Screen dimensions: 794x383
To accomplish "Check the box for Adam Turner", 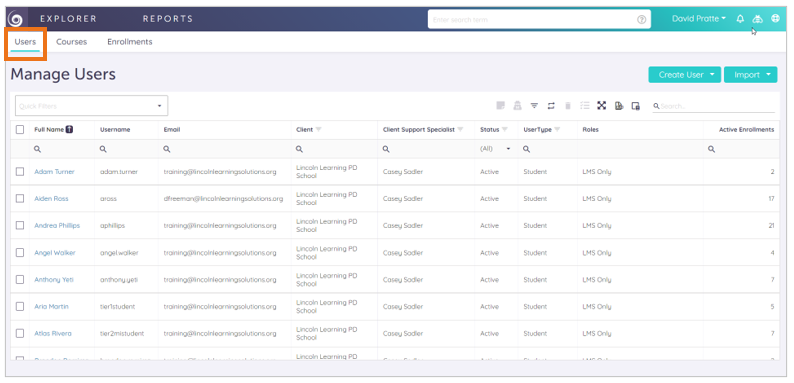I will (x=20, y=172).
